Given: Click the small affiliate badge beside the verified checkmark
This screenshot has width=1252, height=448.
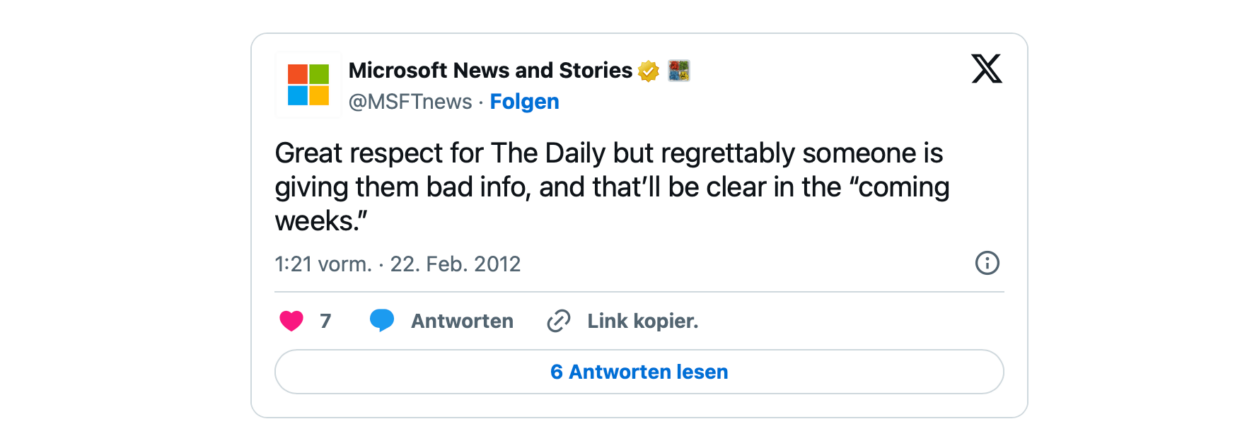Looking at the screenshot, I should tap(680, 71).
